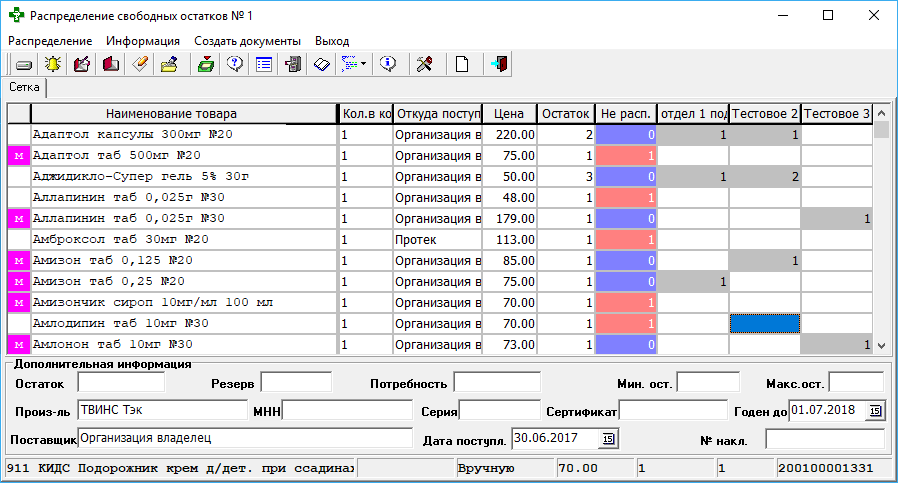Click the blank white page icon
The width and height of the screenshot is (898, 483).
[462, 64]
